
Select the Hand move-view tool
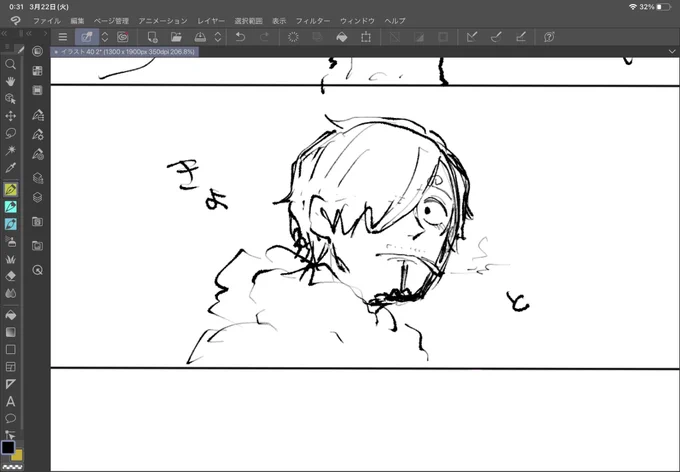(10, 81)
